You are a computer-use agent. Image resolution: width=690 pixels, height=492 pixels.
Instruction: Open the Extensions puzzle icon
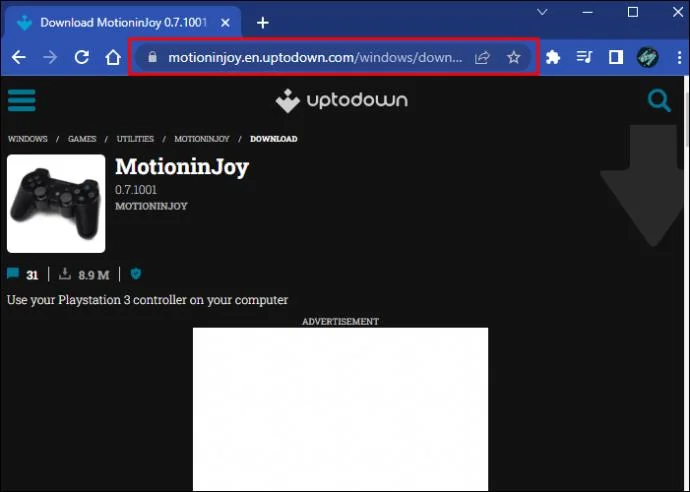tap(553, 57)
